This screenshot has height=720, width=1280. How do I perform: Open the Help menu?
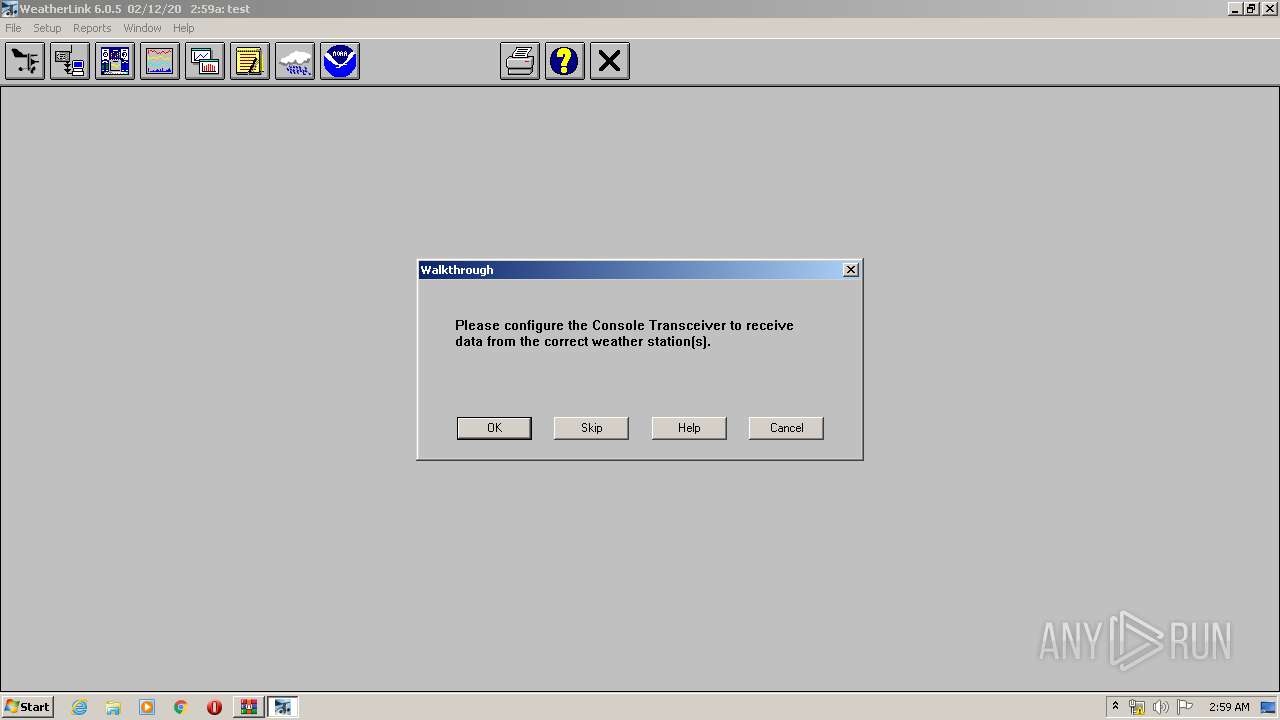pyautogui.click(x=184, y=28)
